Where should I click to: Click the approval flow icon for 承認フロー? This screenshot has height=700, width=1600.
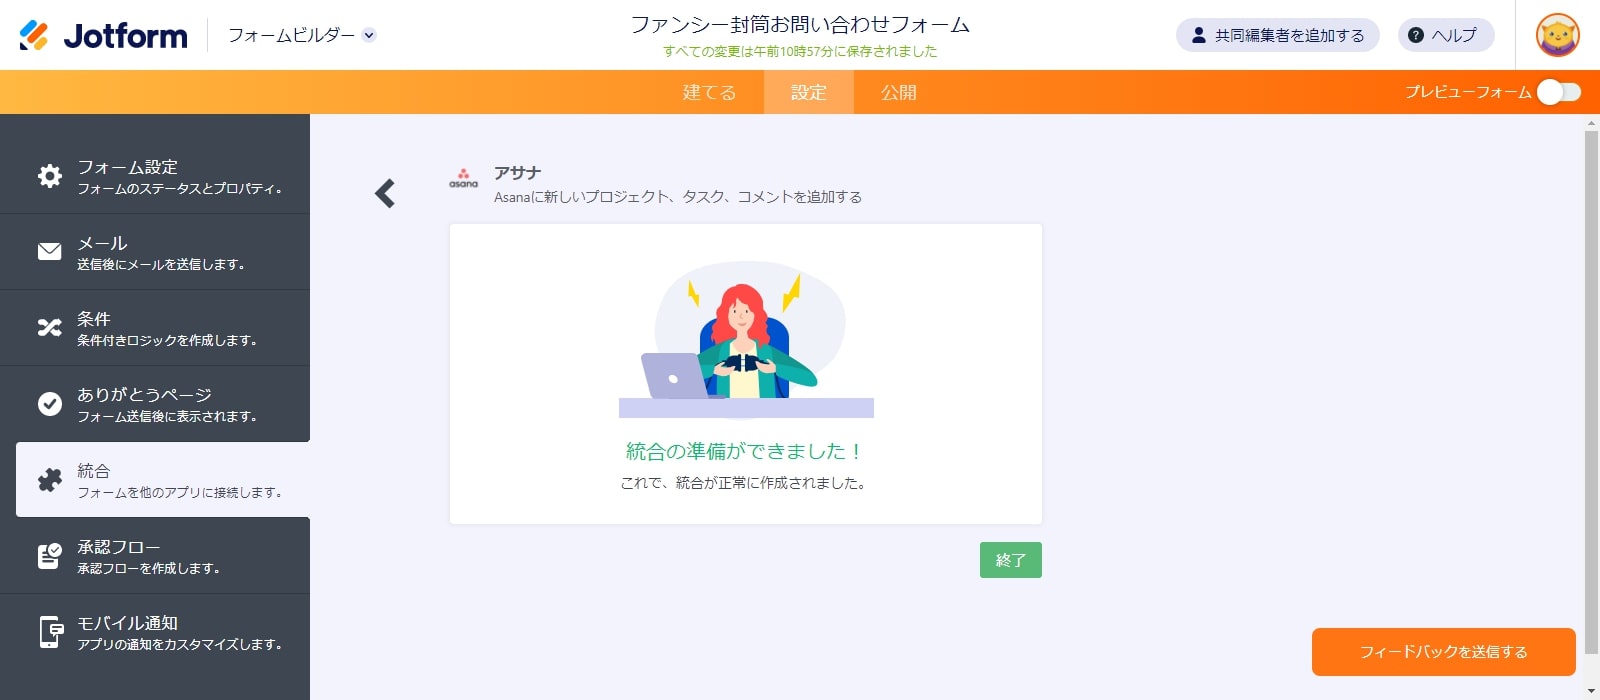pos(49,556)
